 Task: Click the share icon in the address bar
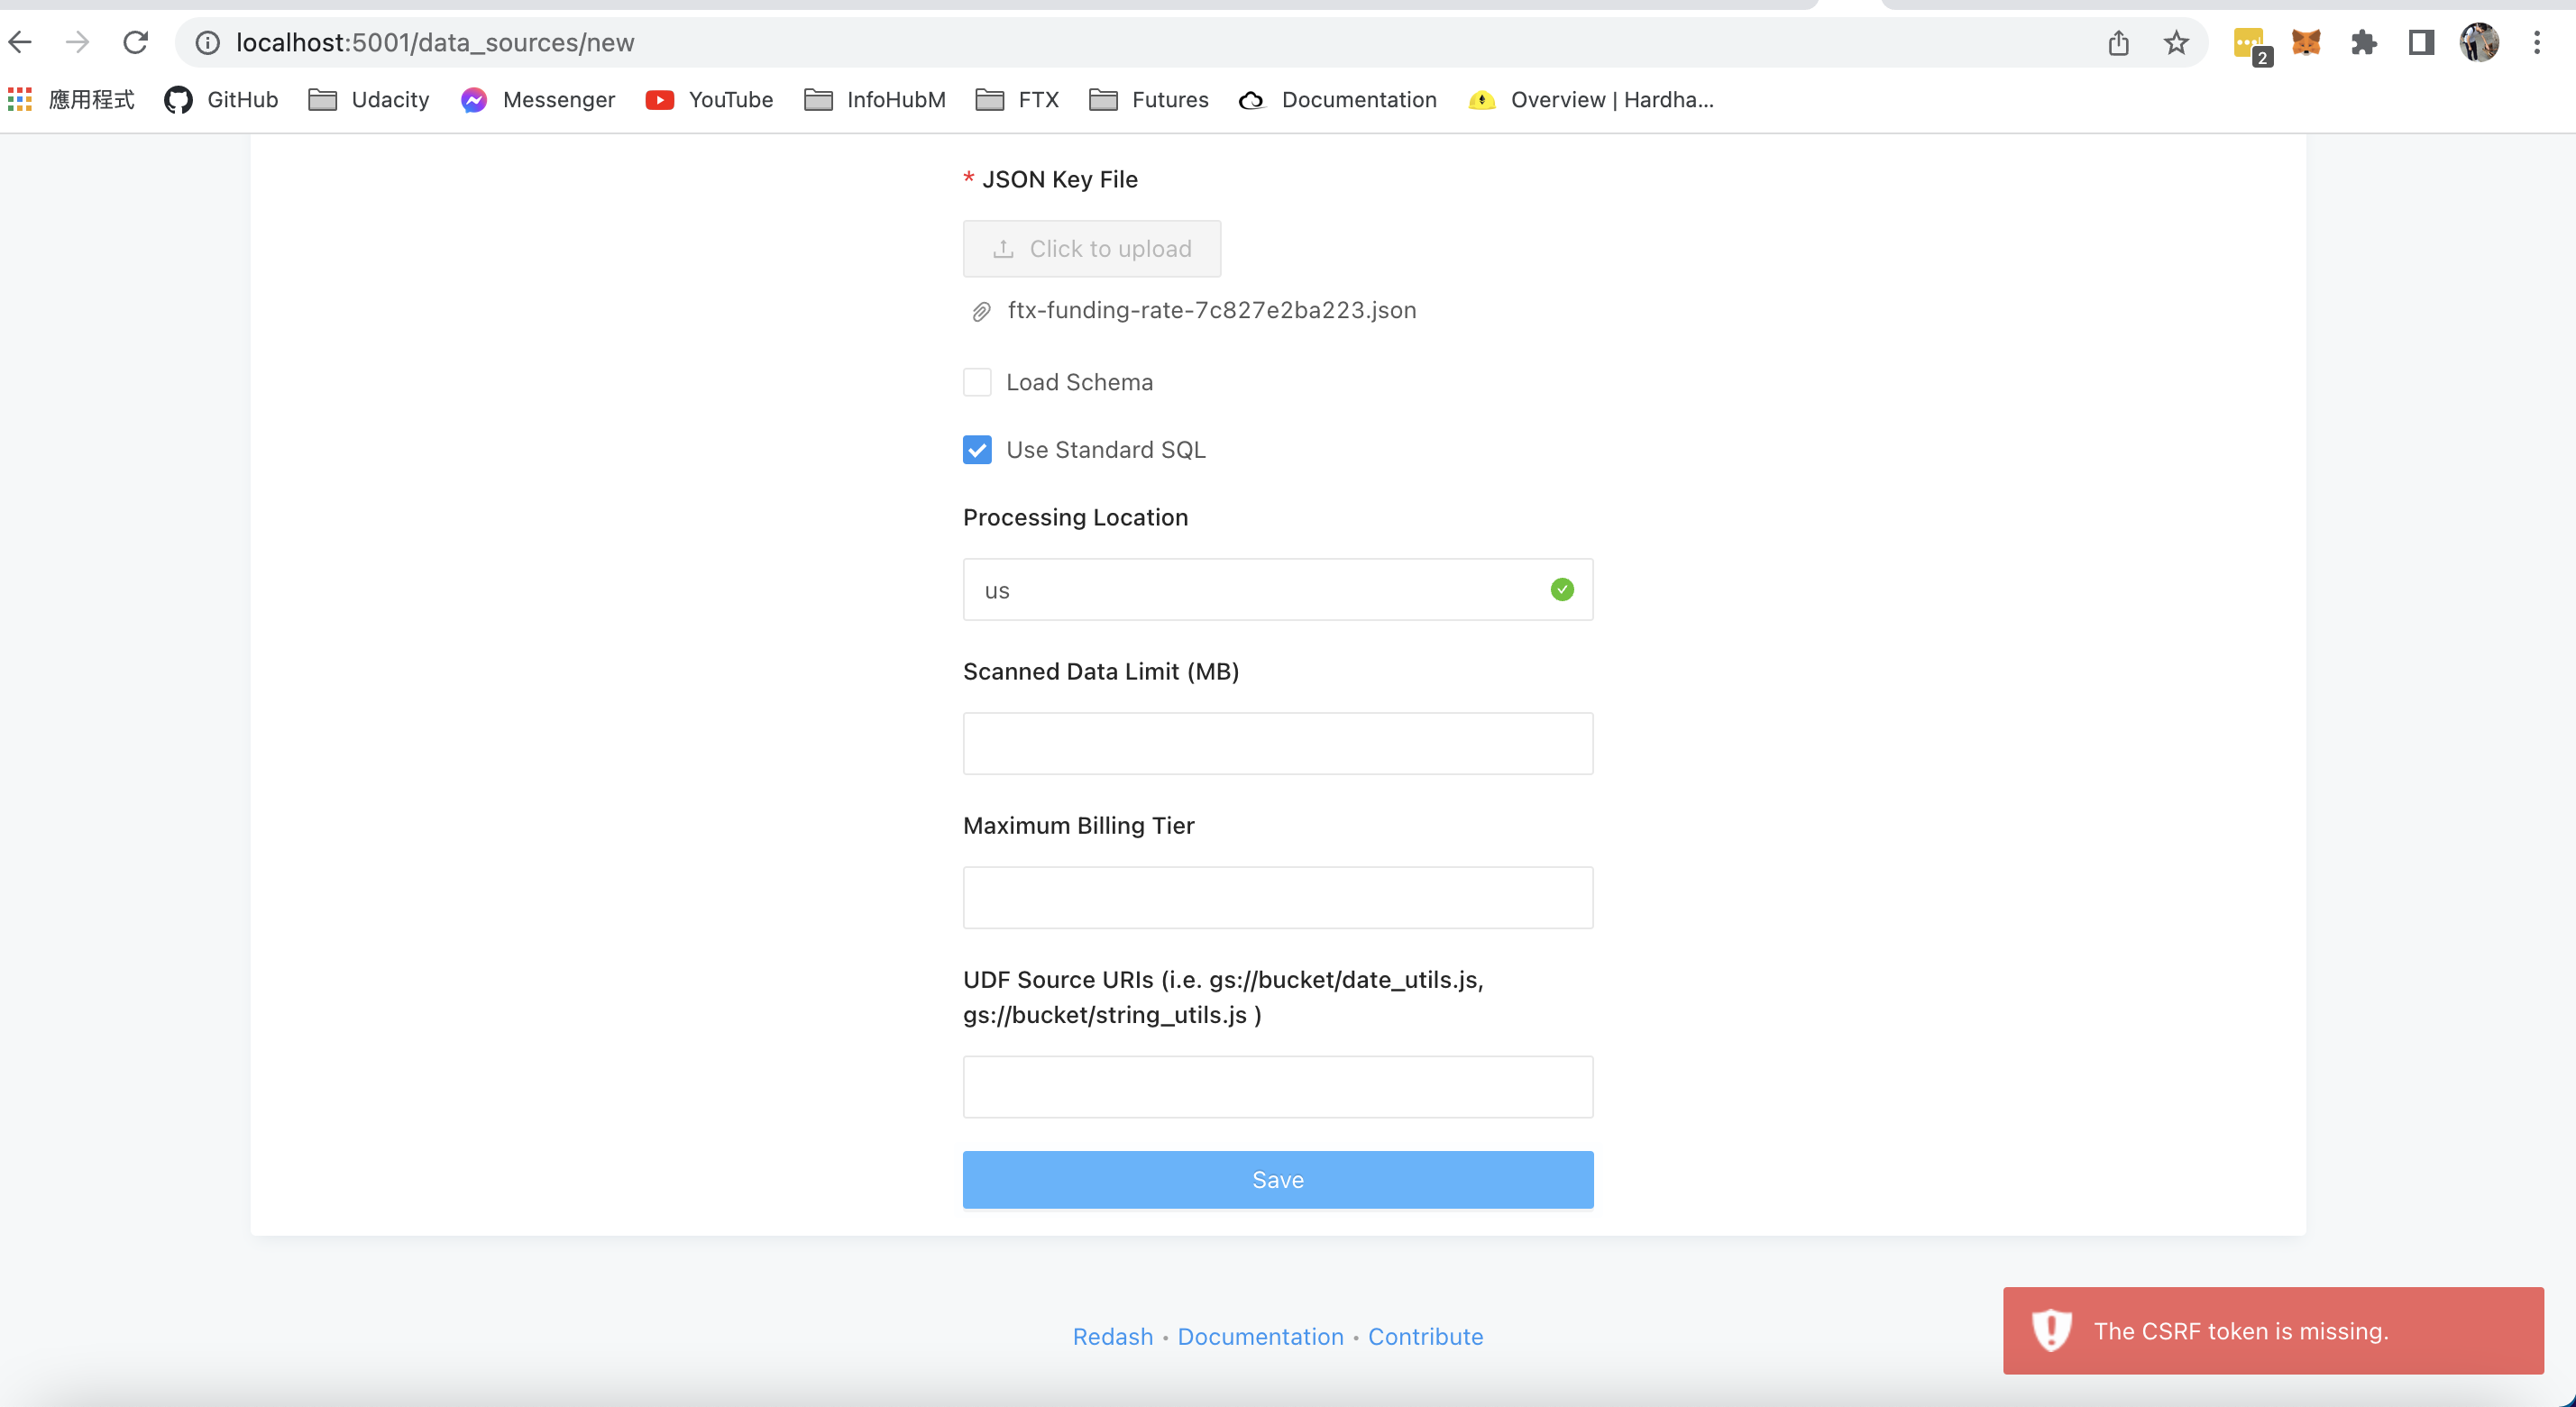[x=2118, y=42]
